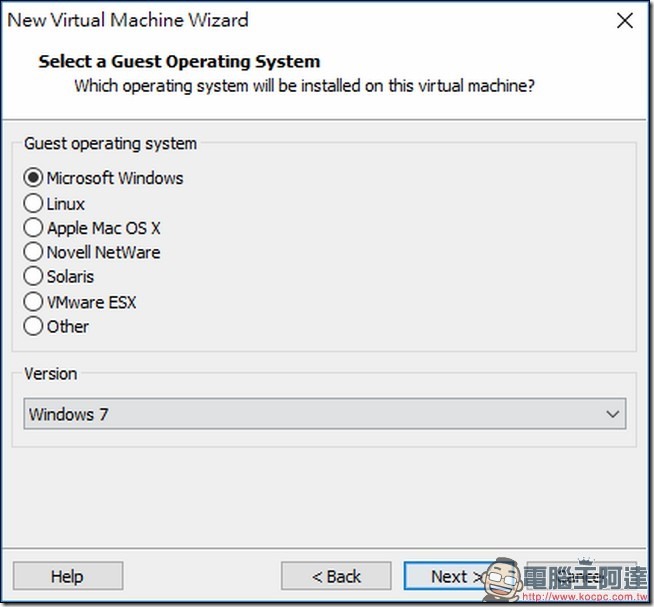
Task: Go back with the < Back button
Action: coord(336,576)
